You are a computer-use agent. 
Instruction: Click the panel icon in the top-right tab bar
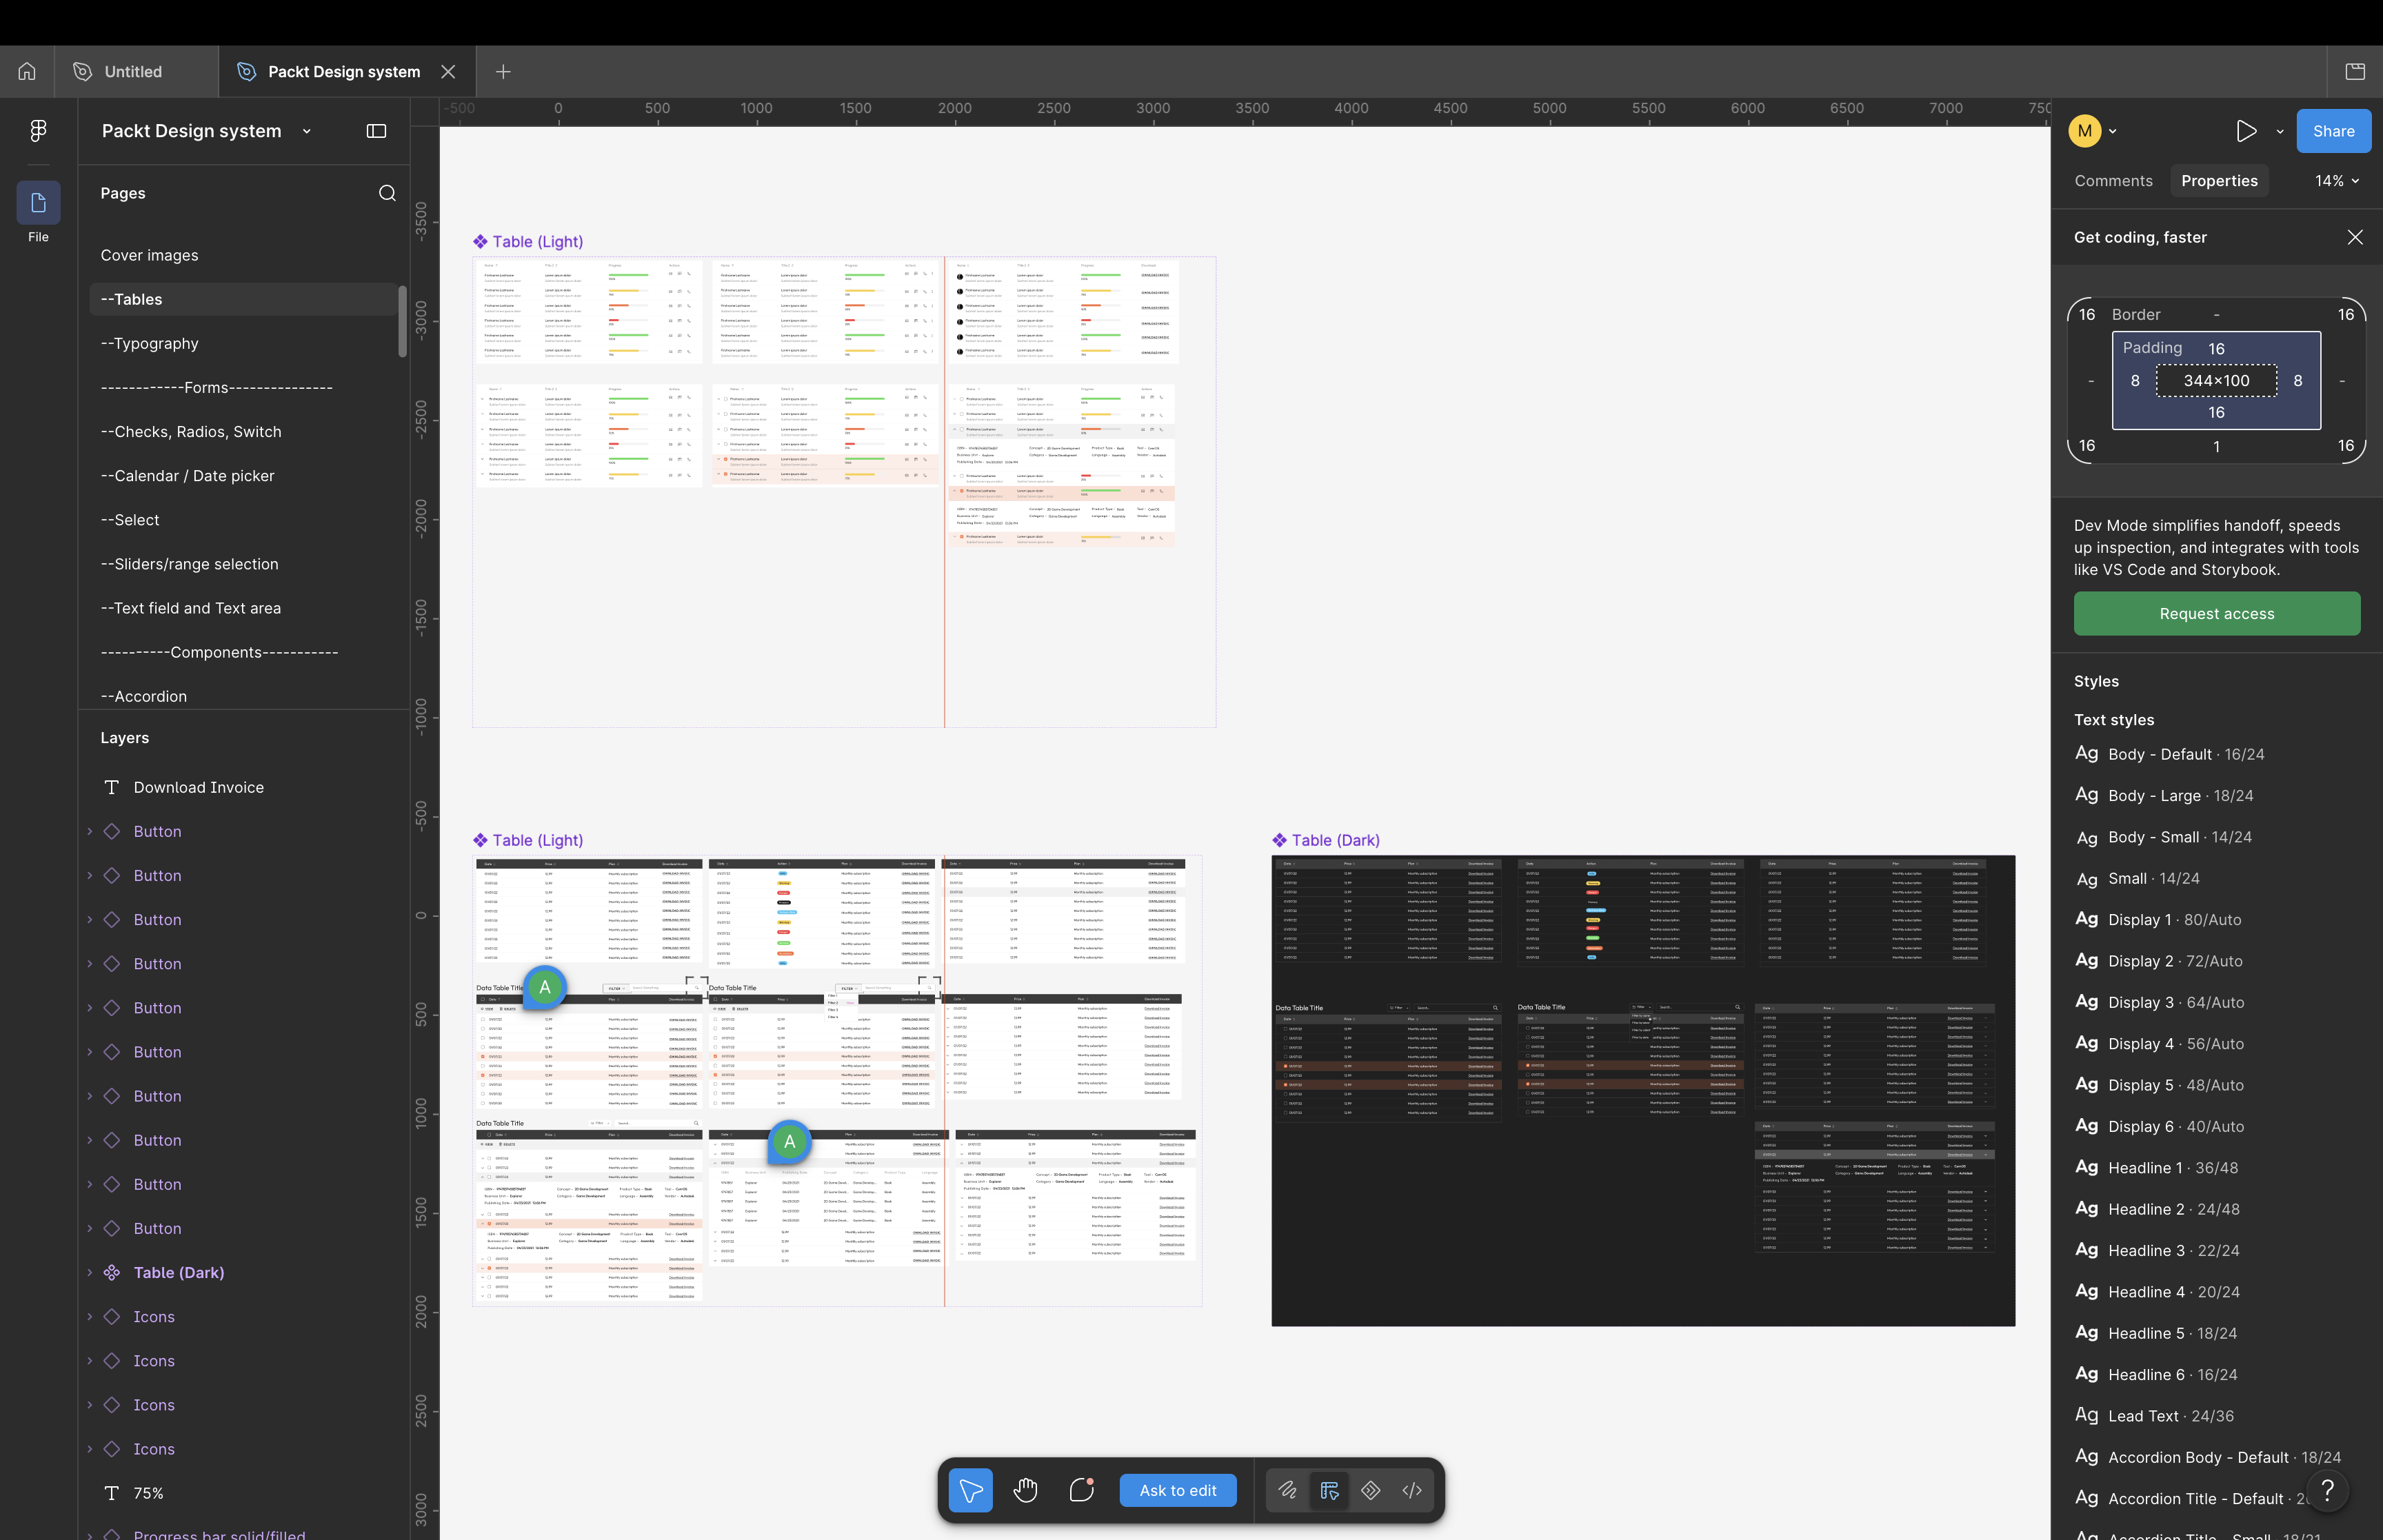click(2355, 71)
